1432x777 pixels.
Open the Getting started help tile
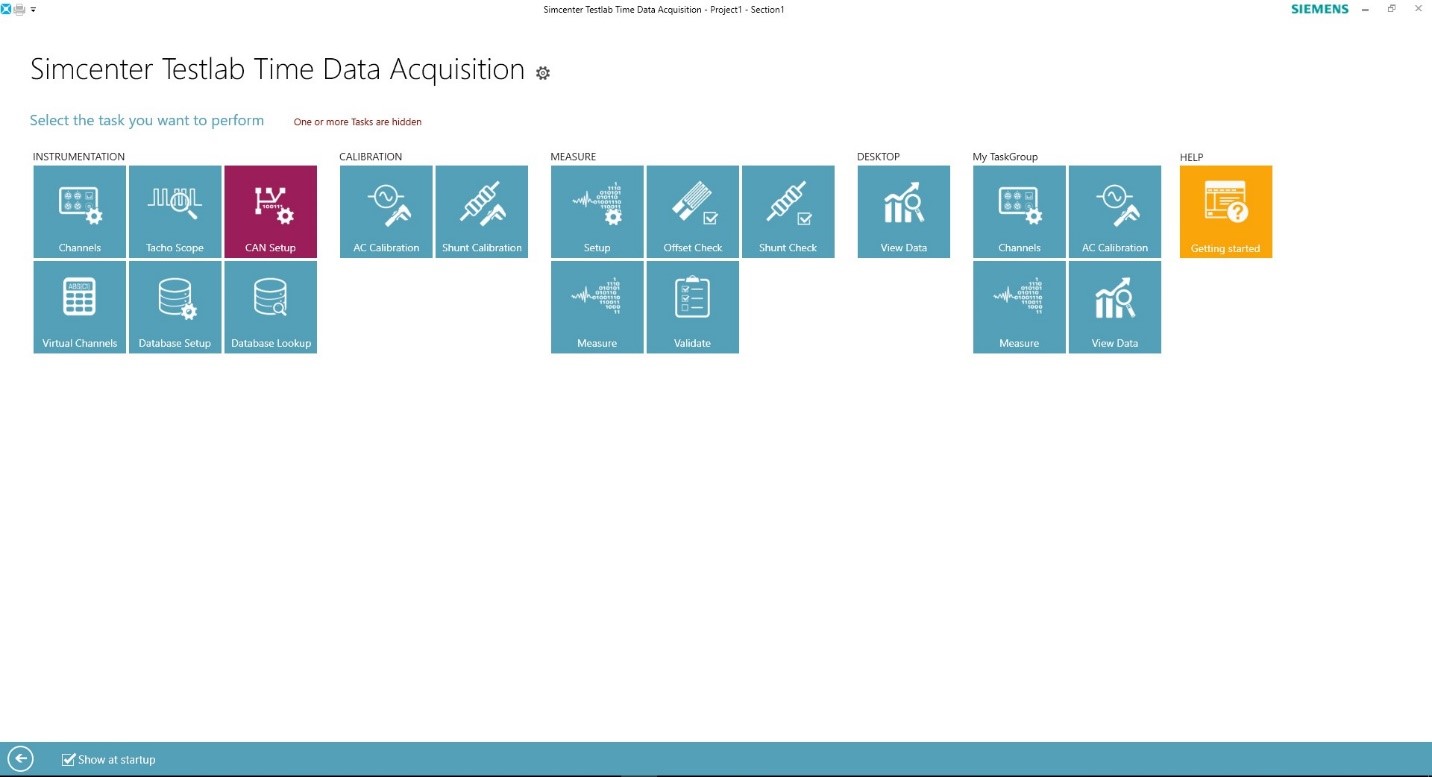(x=1226, y=212)
